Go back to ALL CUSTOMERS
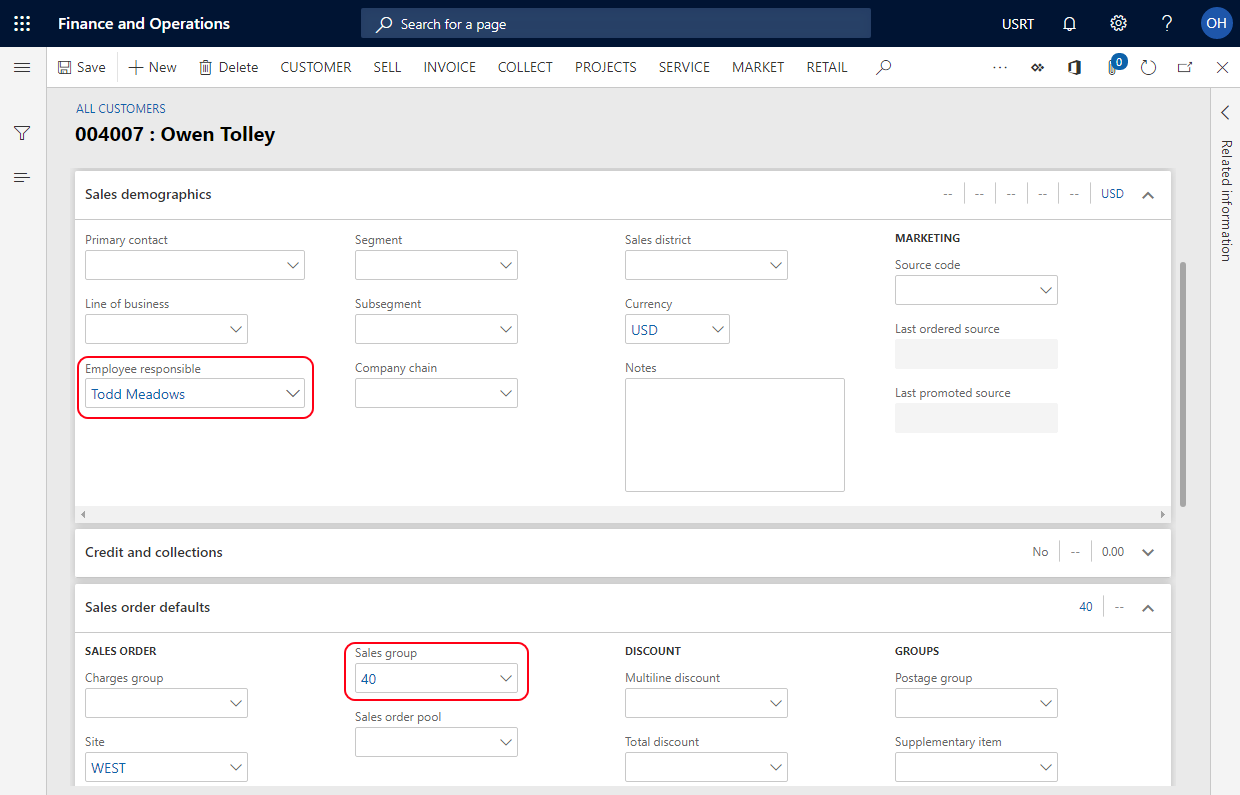The image size is (1240, 795). pos(121,109)
